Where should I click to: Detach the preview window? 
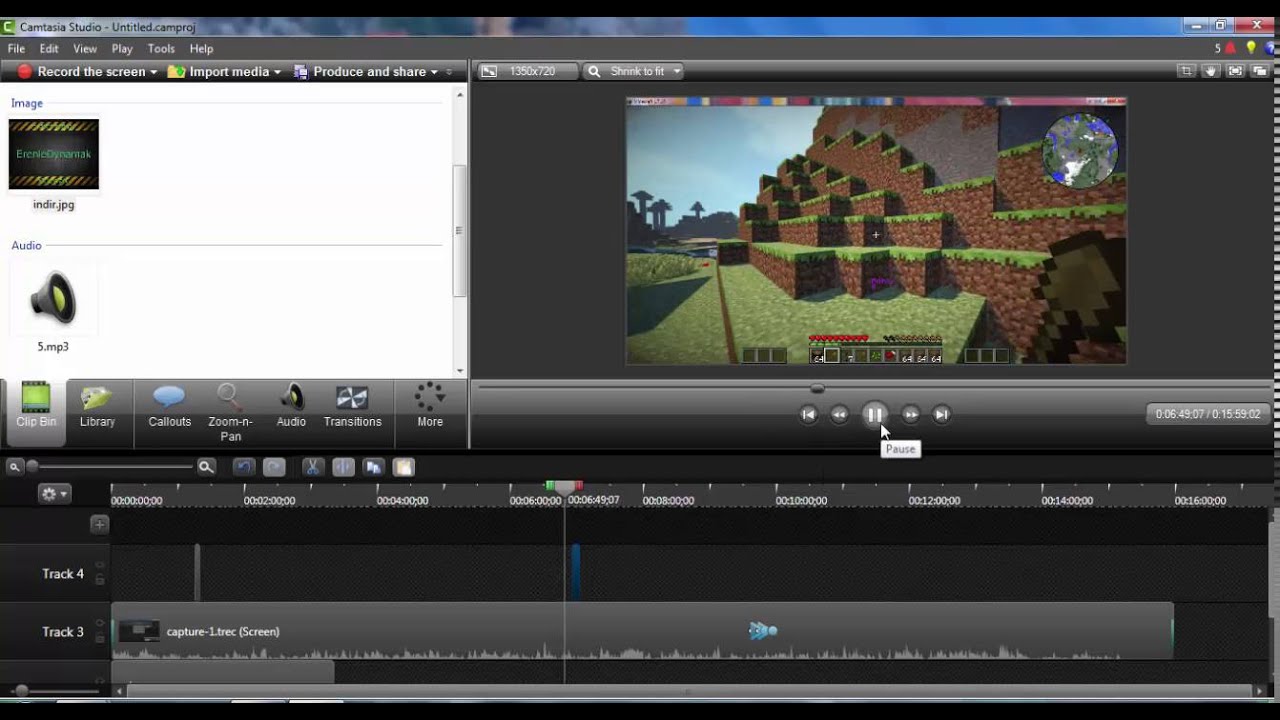pos(1260,71)
